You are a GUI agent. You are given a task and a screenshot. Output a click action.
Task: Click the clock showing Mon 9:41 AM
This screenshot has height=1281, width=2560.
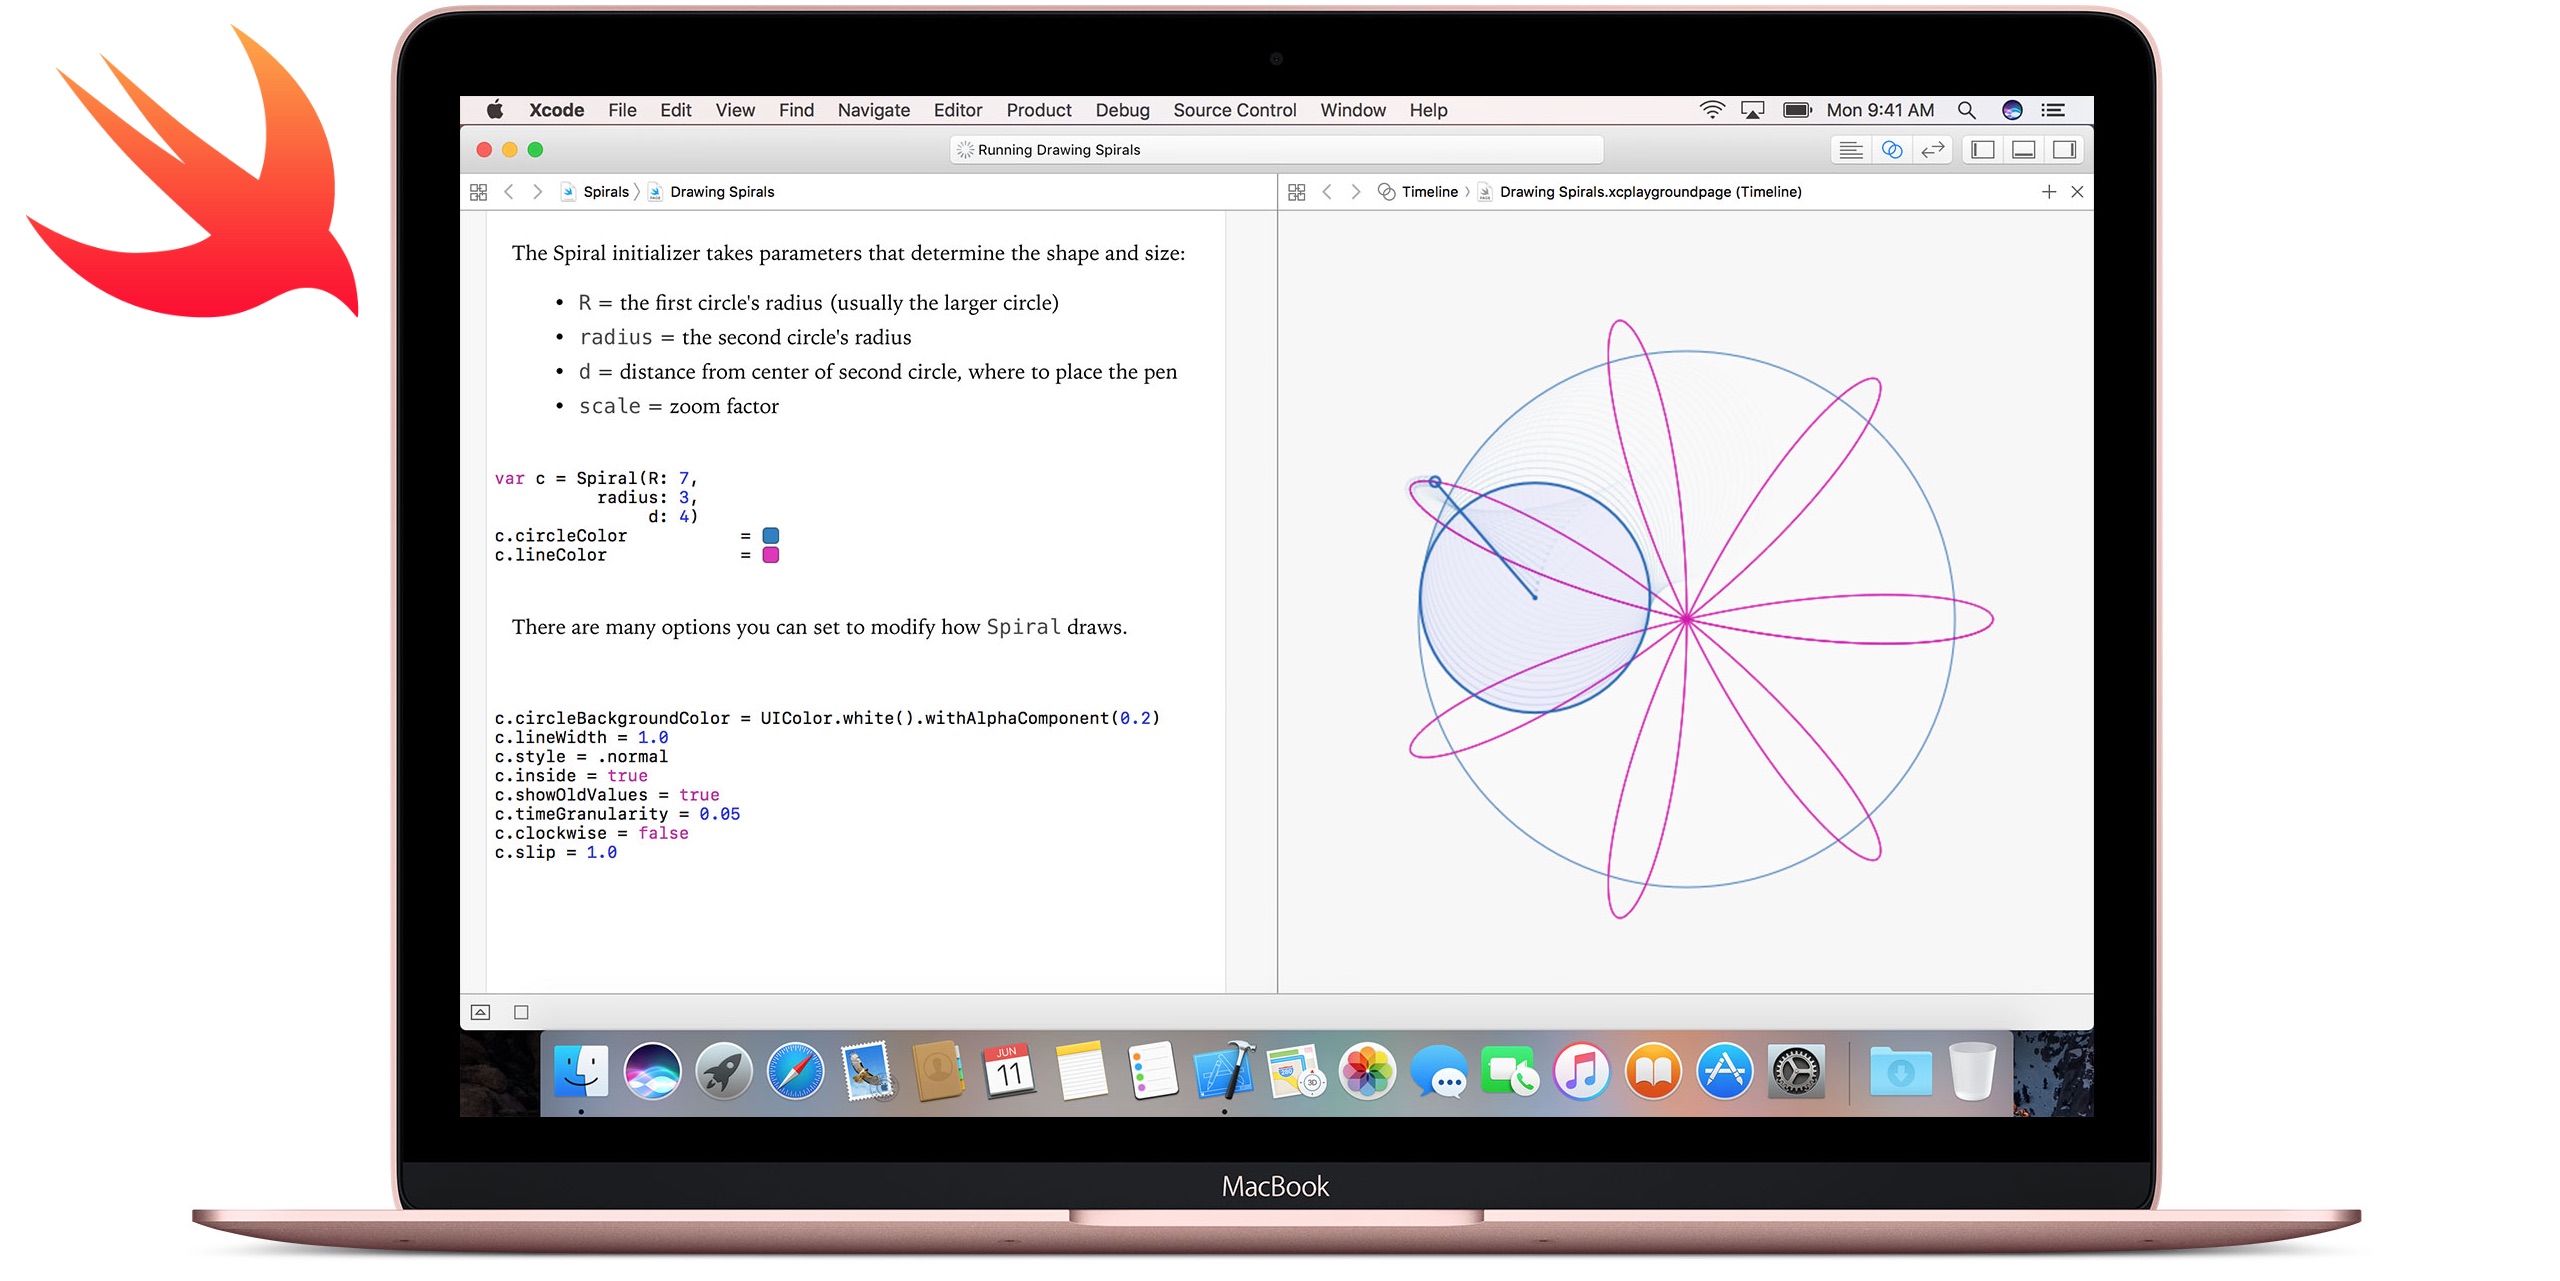[1880, 110]
